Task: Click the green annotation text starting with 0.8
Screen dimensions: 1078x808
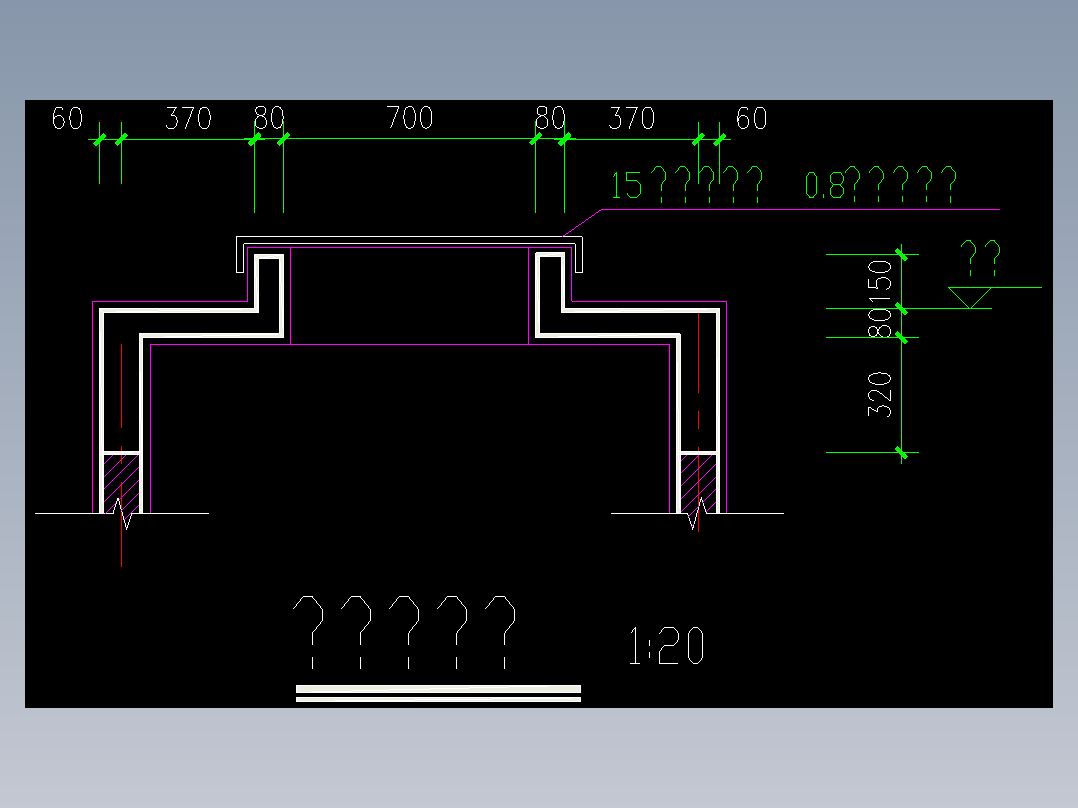Action: coord(881,184)
